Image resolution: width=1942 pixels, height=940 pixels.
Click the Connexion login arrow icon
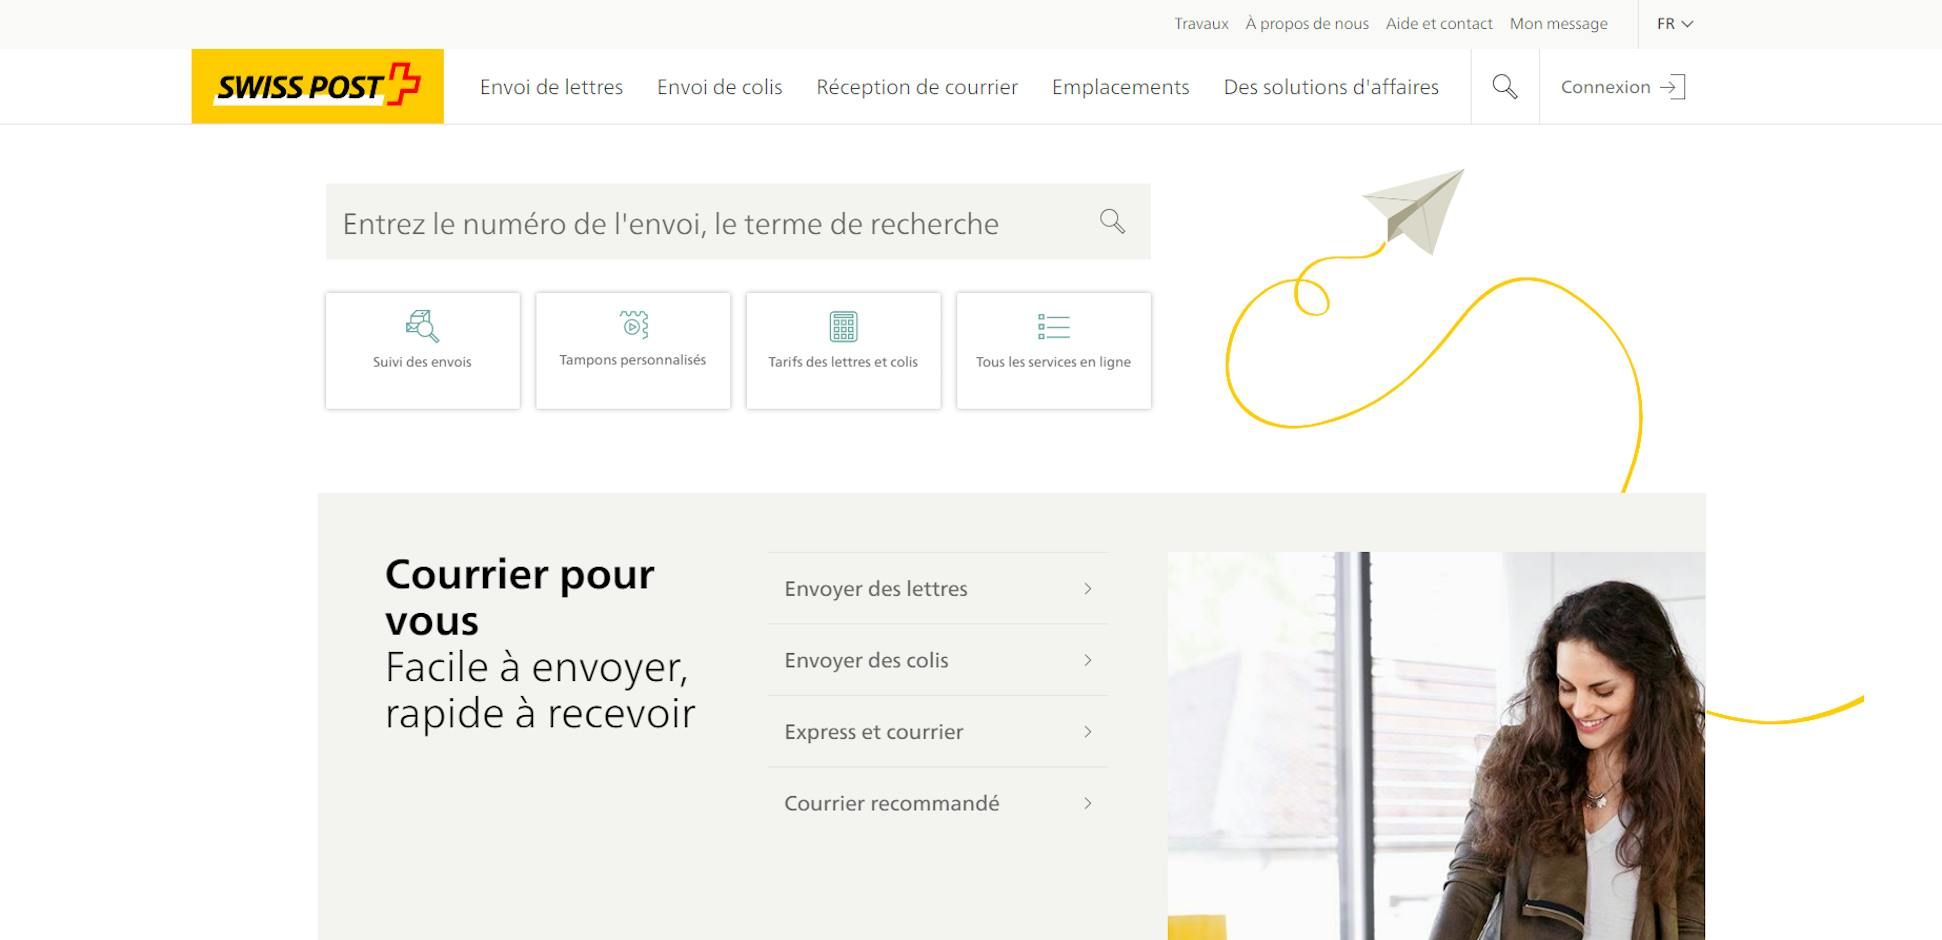coord(1672,87)
